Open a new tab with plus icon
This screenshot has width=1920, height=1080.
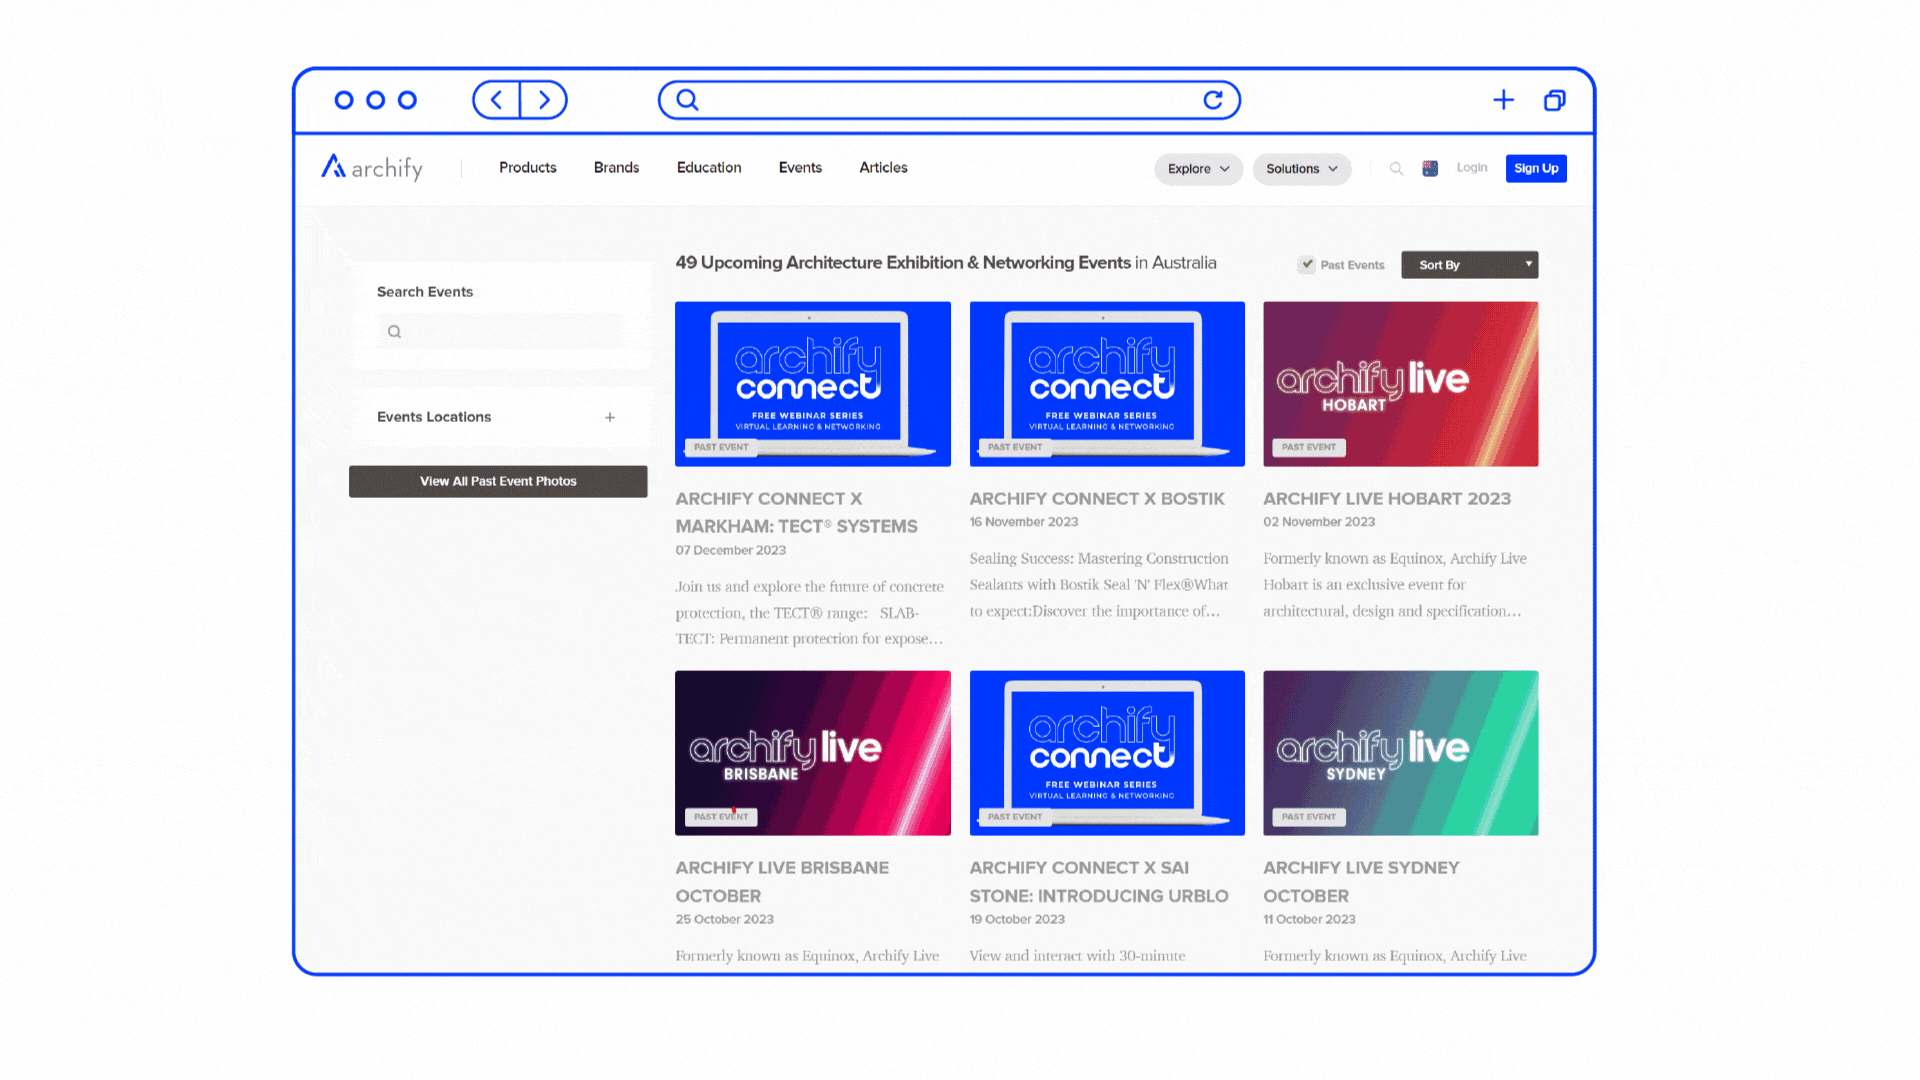point(1503,100)
